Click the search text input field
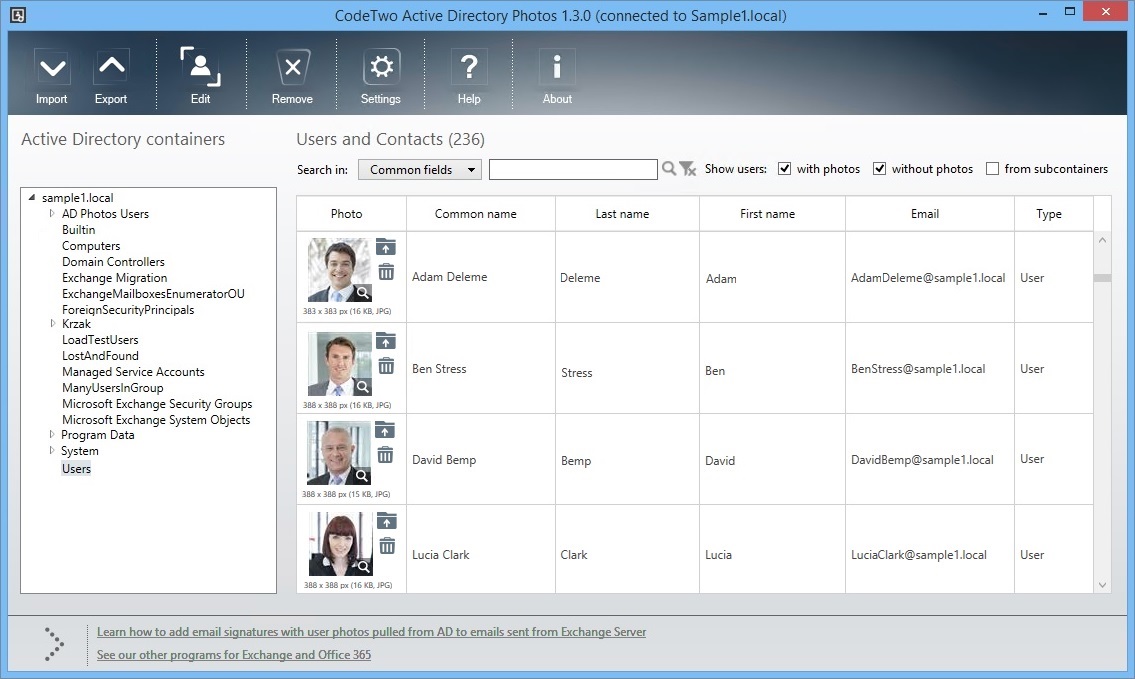Screen dimensions: 1135x679 pos(573,169)
